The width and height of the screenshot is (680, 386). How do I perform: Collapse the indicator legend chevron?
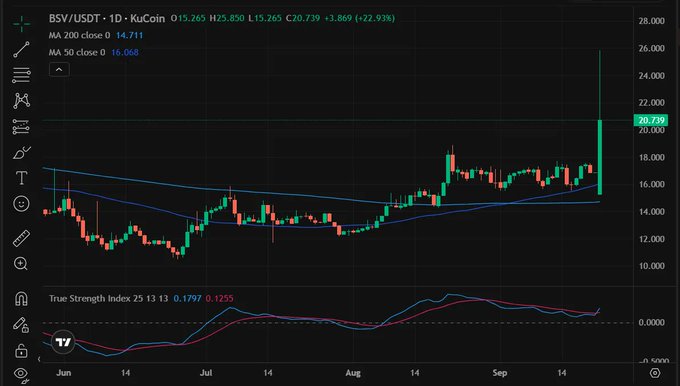tap(59, 69)
